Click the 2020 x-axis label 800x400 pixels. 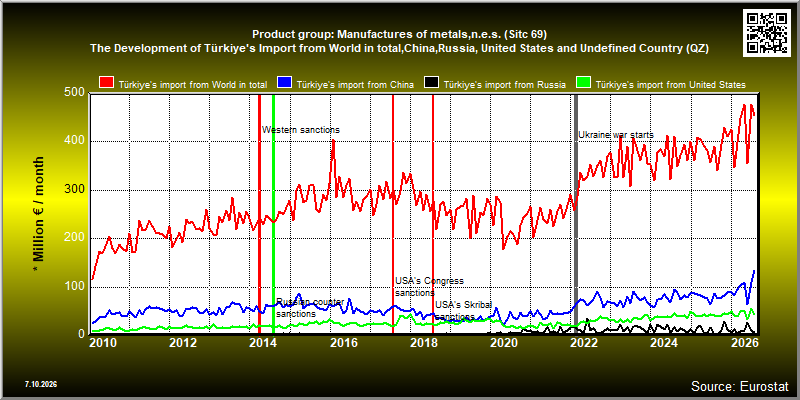pyautogui.click(x=504, y=342)
